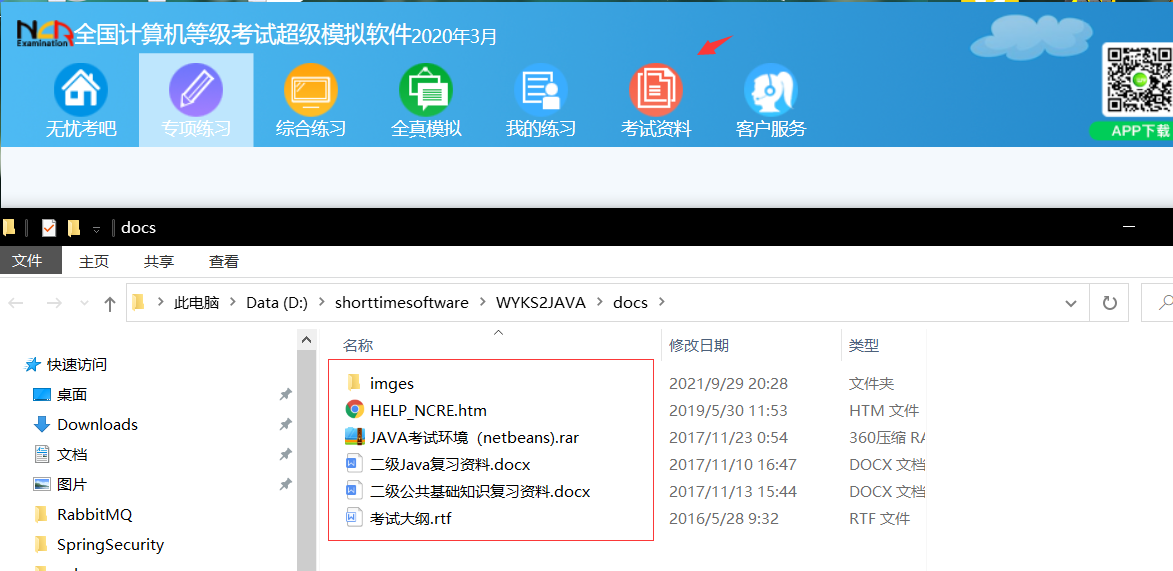This screenshot has height=571, width=1173.
Task: Open 文档 in quick access
Action: 72,454
